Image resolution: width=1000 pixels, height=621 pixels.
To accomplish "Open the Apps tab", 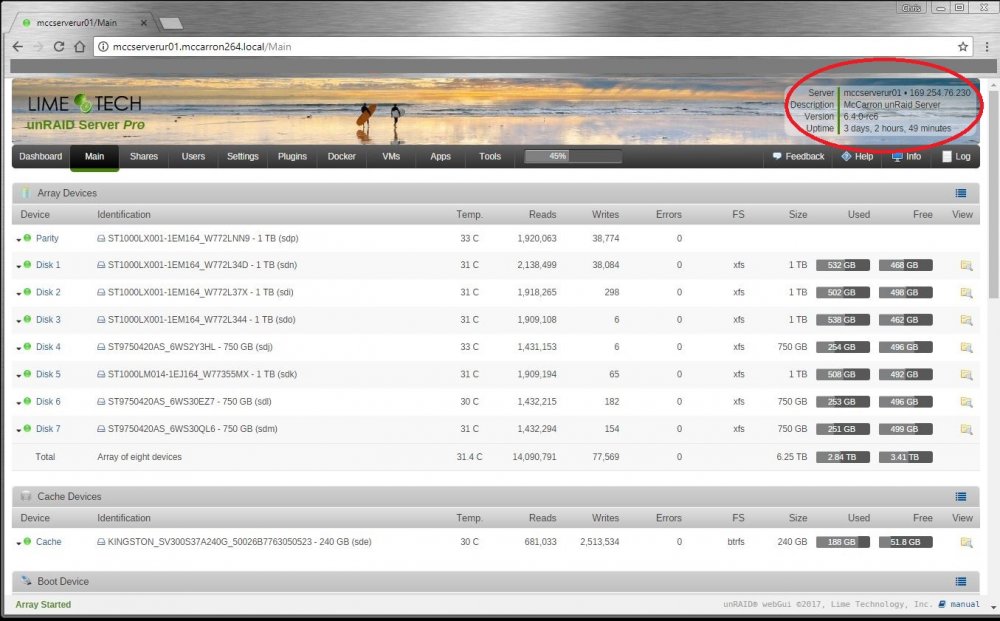I will (441, 156).
